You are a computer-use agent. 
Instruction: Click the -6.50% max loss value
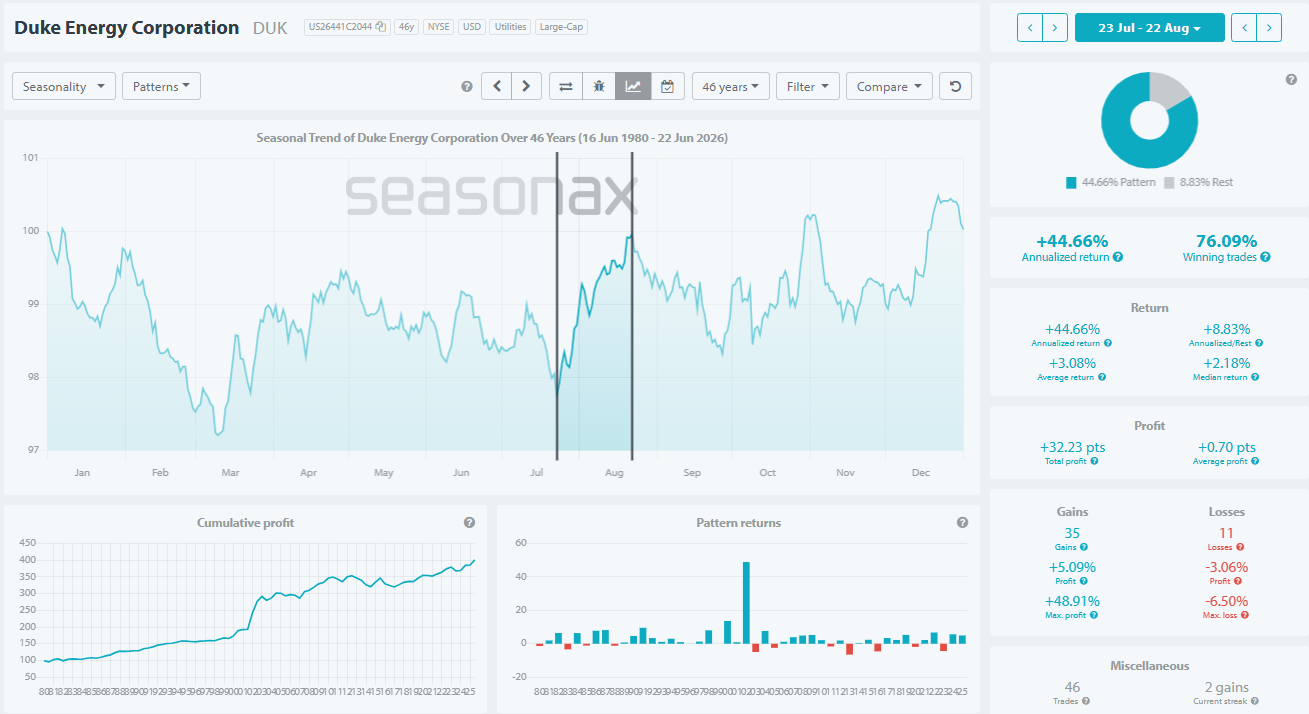[x=1226, y=601]
